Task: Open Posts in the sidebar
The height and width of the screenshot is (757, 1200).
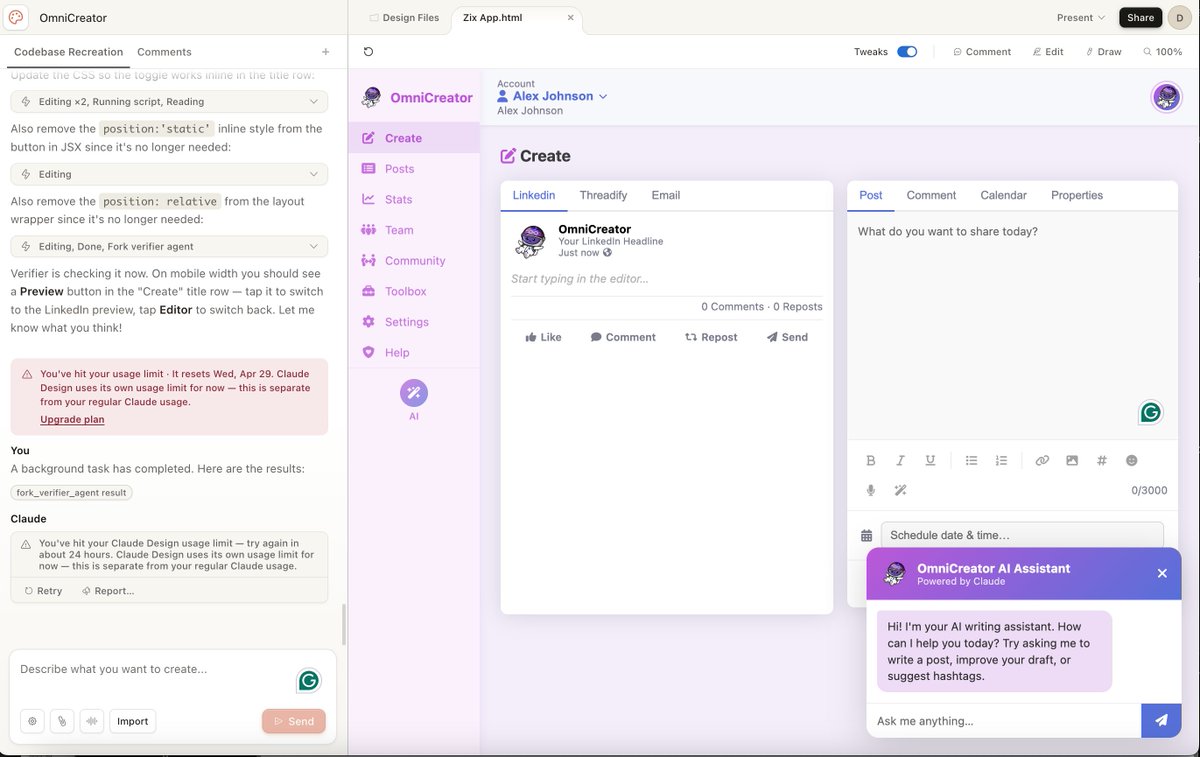Action: (x=414, y=169)
